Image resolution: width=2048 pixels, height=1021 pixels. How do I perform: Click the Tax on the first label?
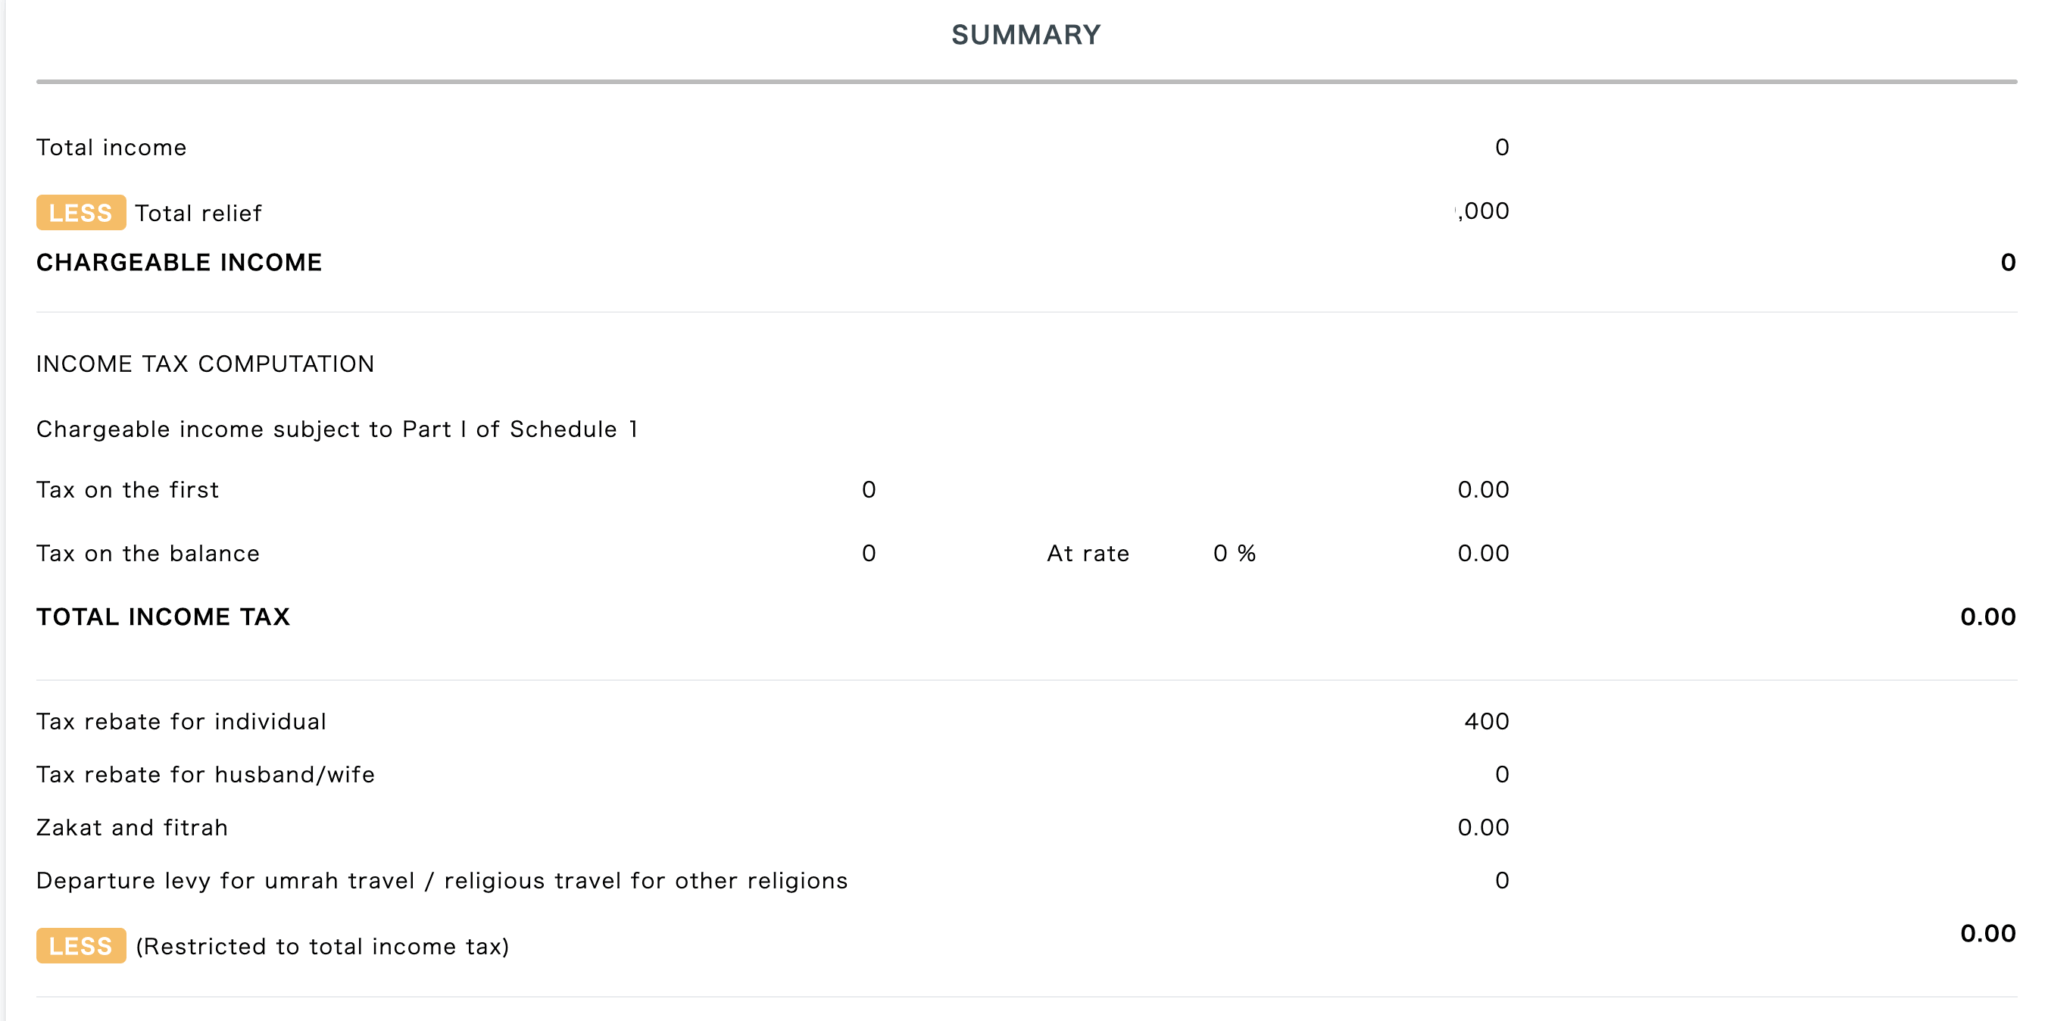click(x=128, y=490)
